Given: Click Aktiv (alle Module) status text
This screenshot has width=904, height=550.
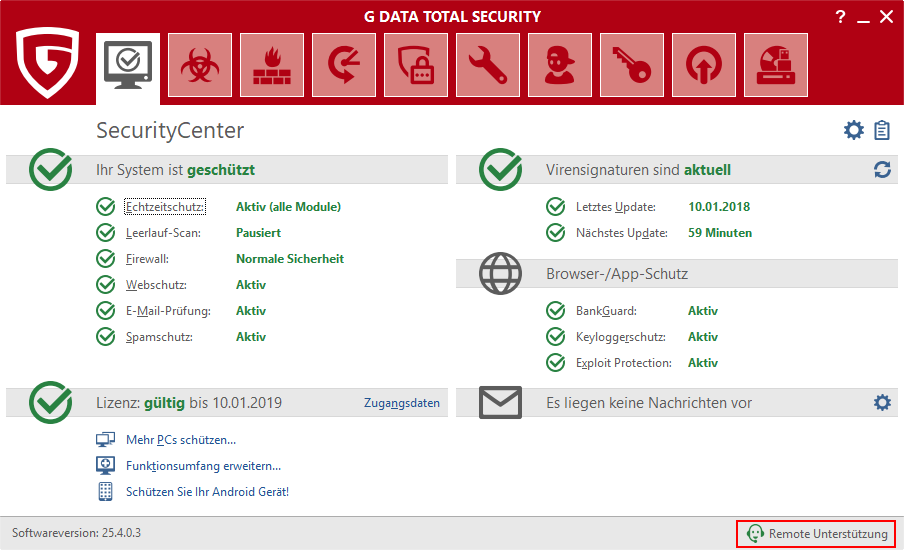Looking at the screenshot, I should tap(288, 207).
